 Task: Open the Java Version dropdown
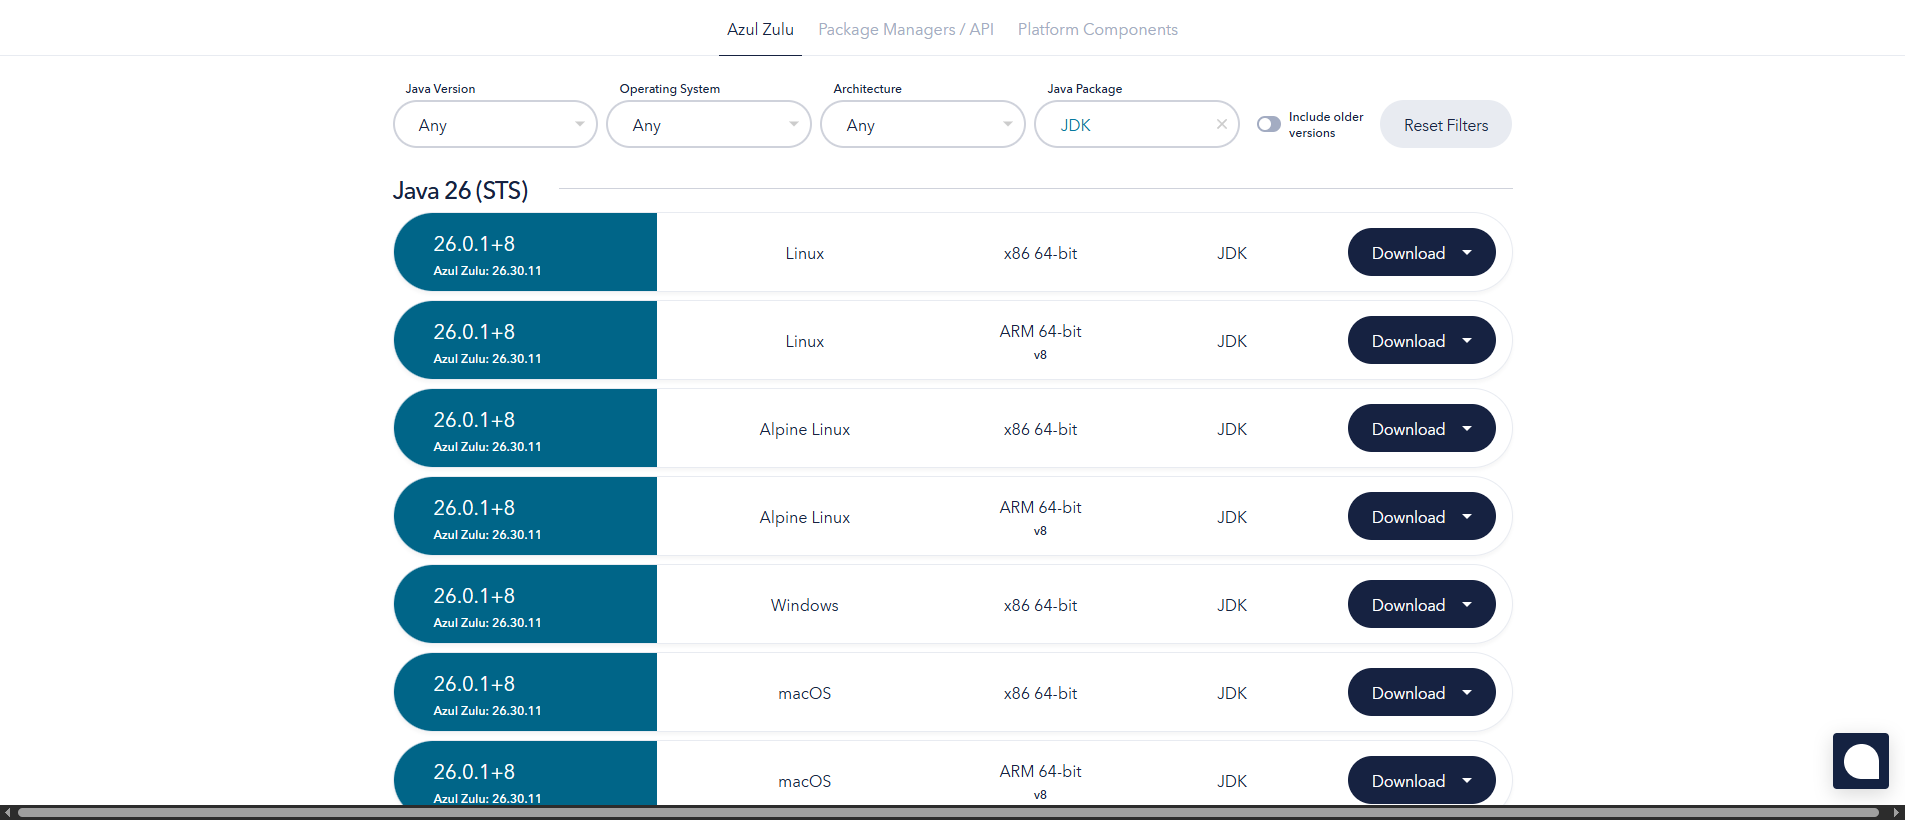495,124
